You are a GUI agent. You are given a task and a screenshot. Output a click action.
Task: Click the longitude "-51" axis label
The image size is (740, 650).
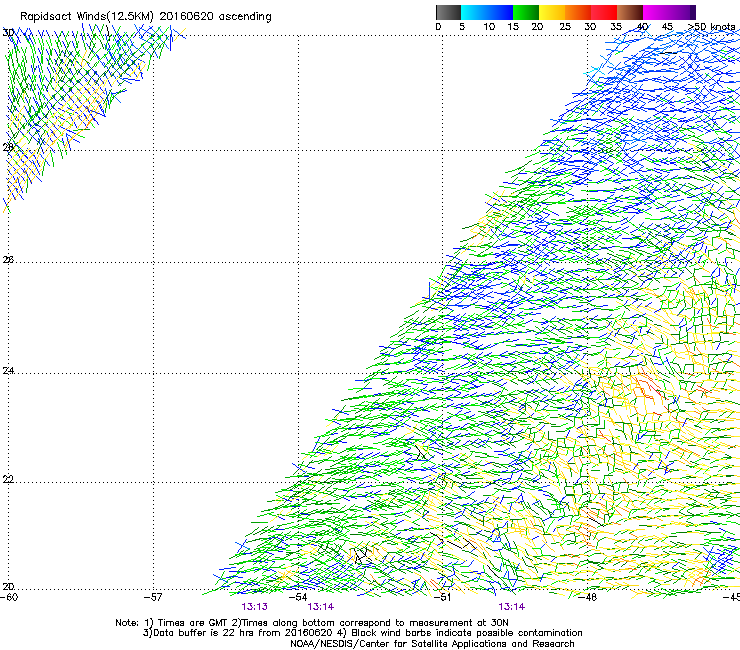442,597
